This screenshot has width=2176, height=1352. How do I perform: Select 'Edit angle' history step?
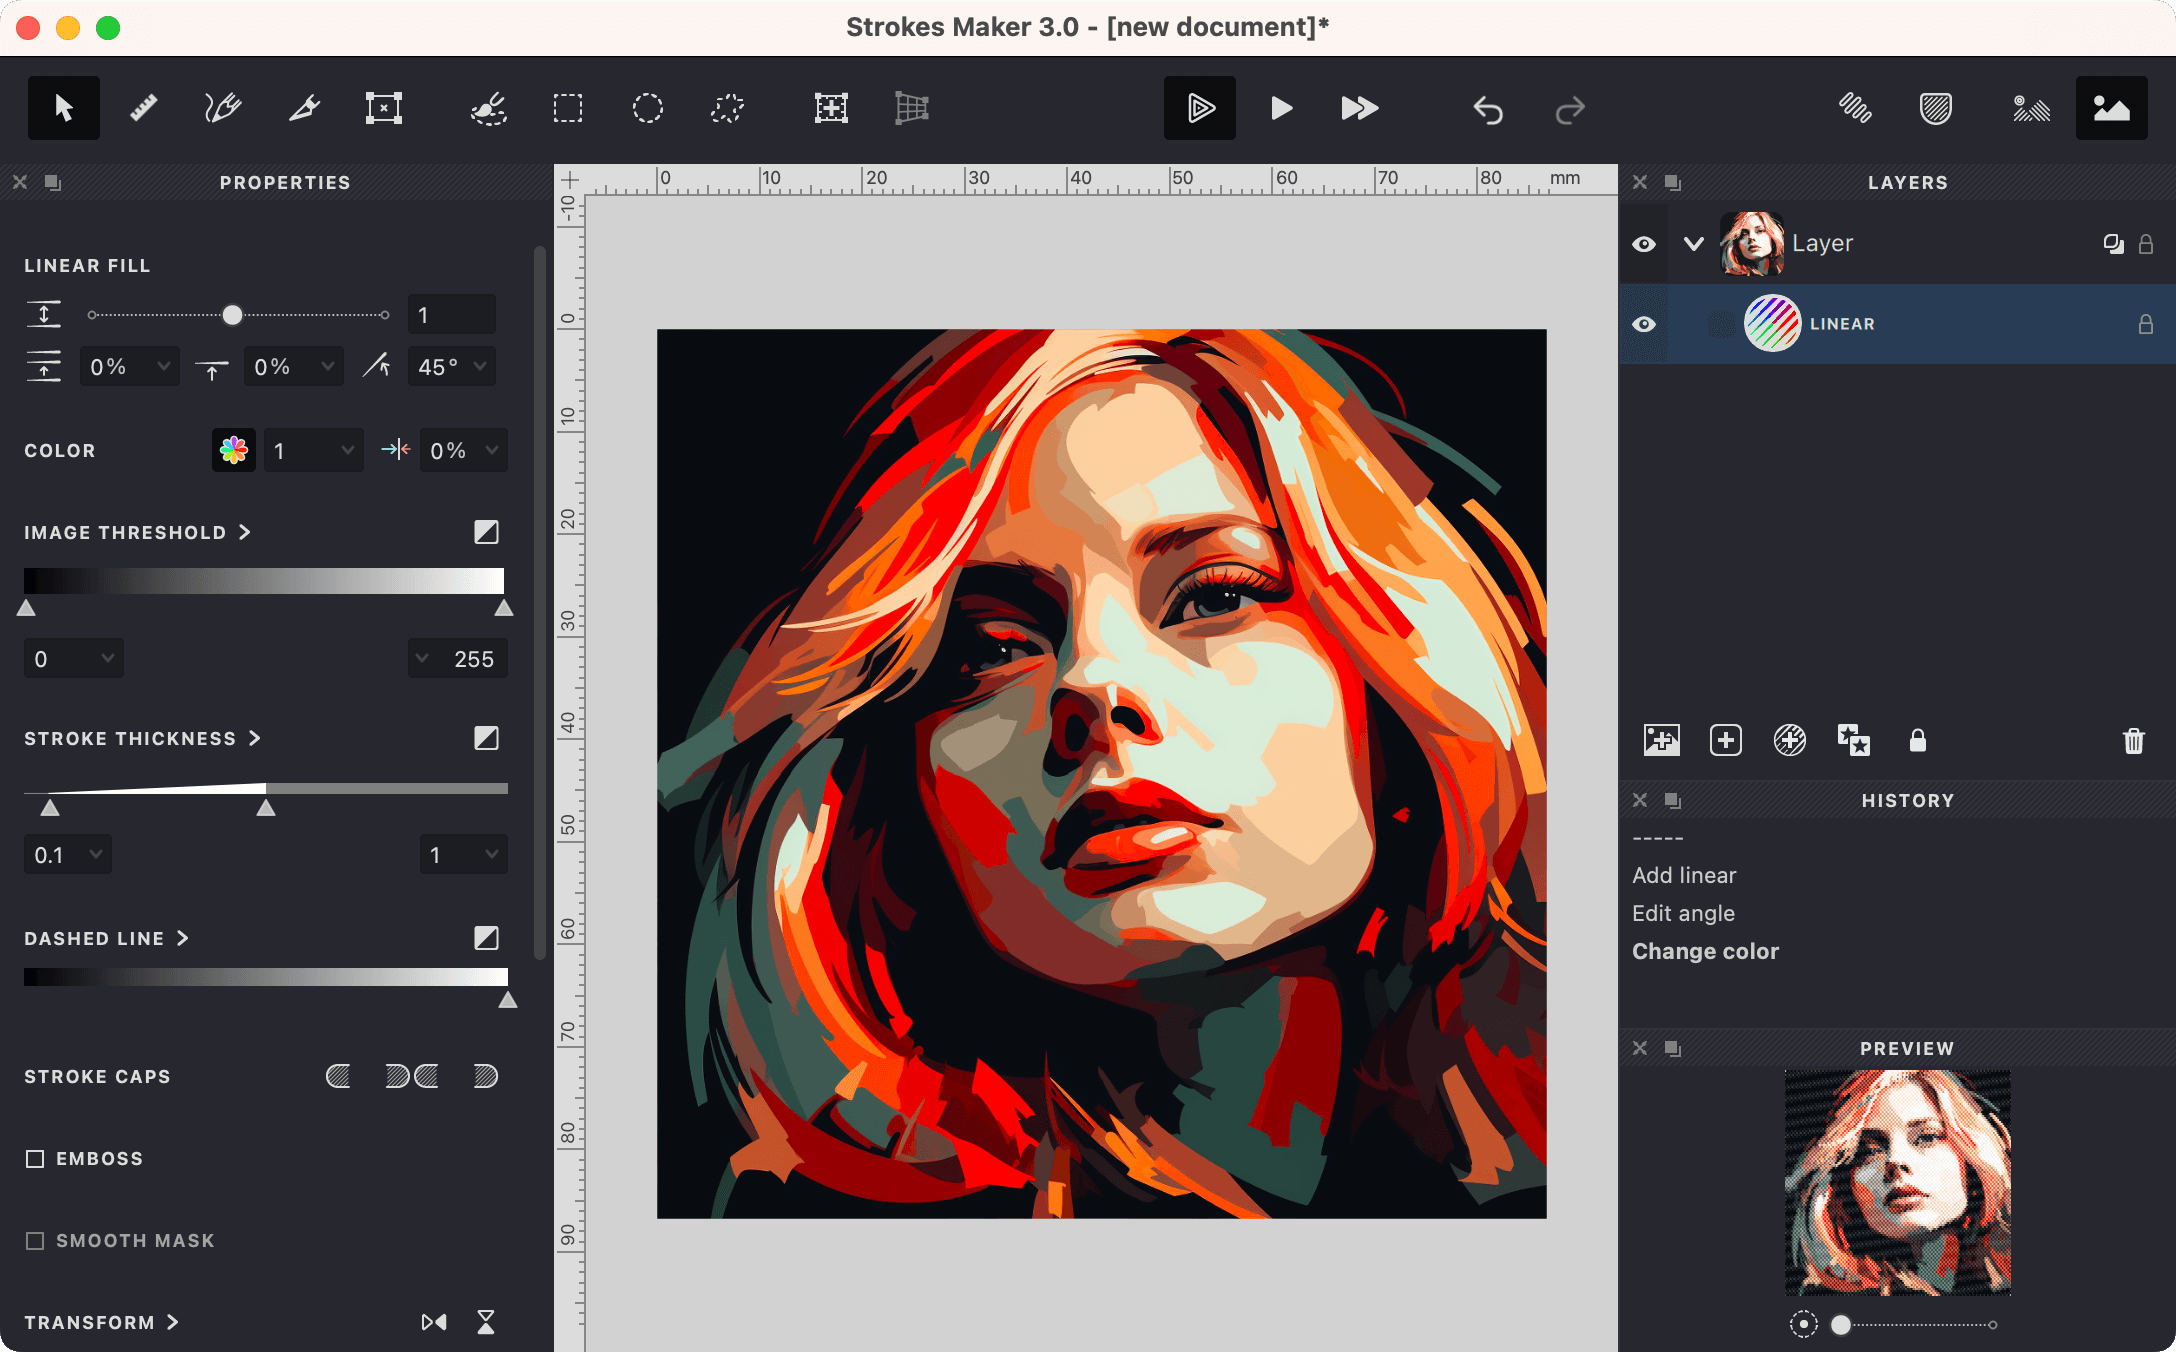tap(1684, 913)
